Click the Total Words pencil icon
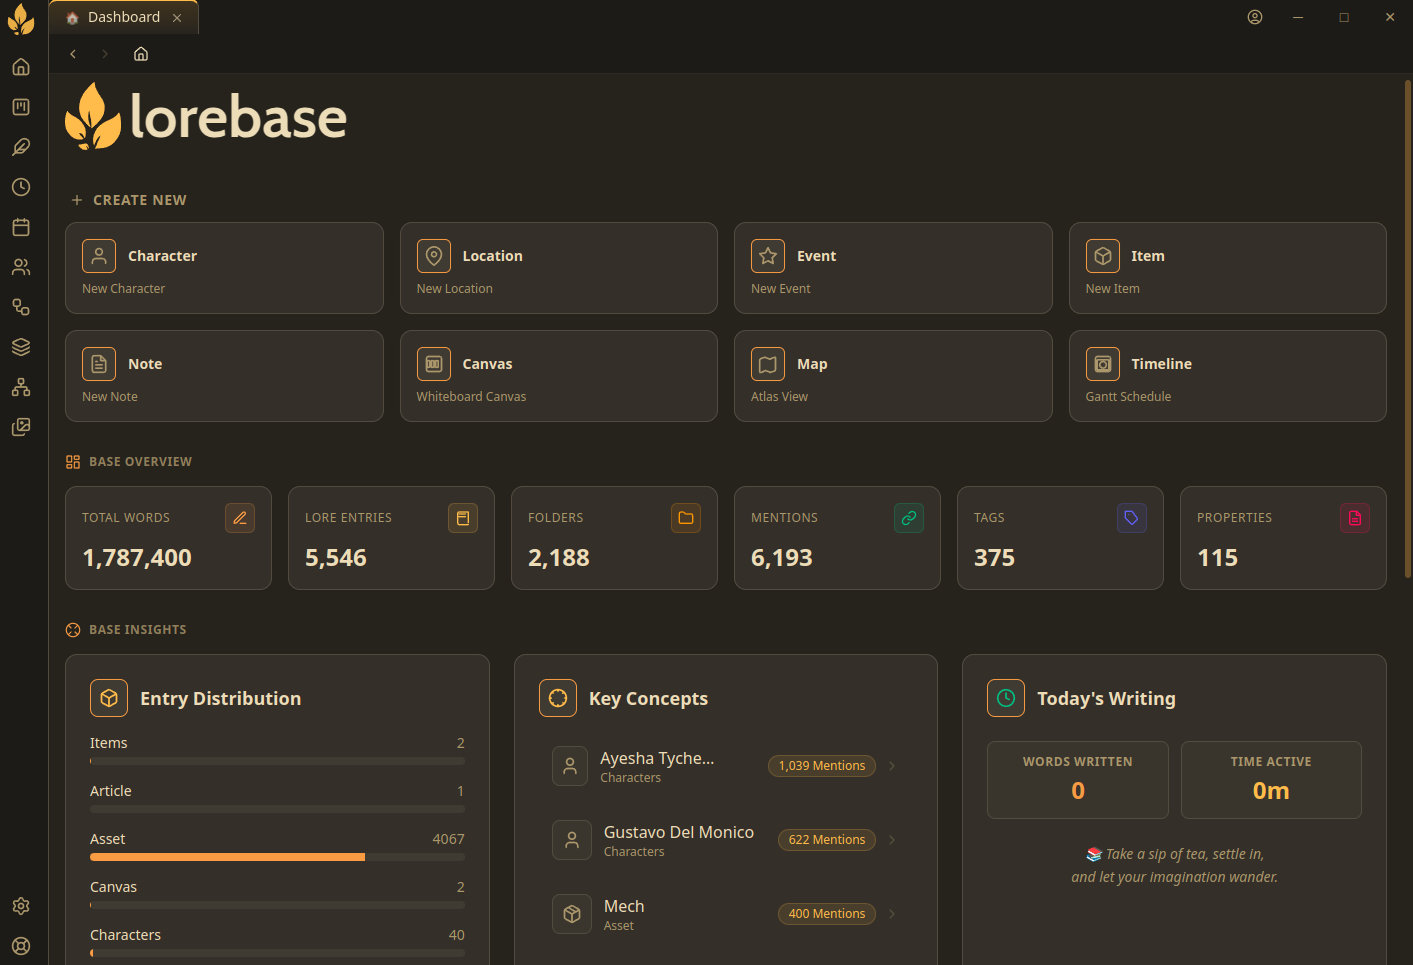The width and height of the screenshot is (1413, 965). click(x=240, y=518)
